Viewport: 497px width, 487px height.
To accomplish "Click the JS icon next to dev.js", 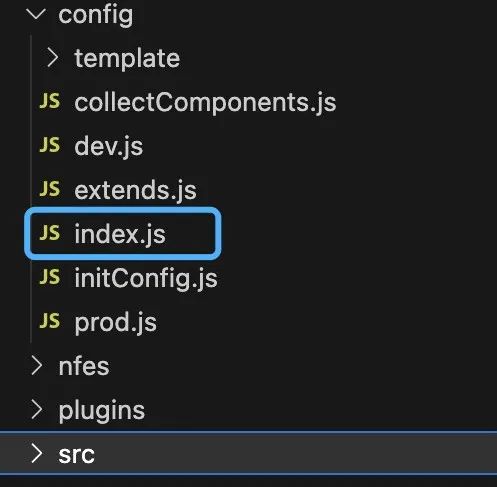I will coord(50,145).
